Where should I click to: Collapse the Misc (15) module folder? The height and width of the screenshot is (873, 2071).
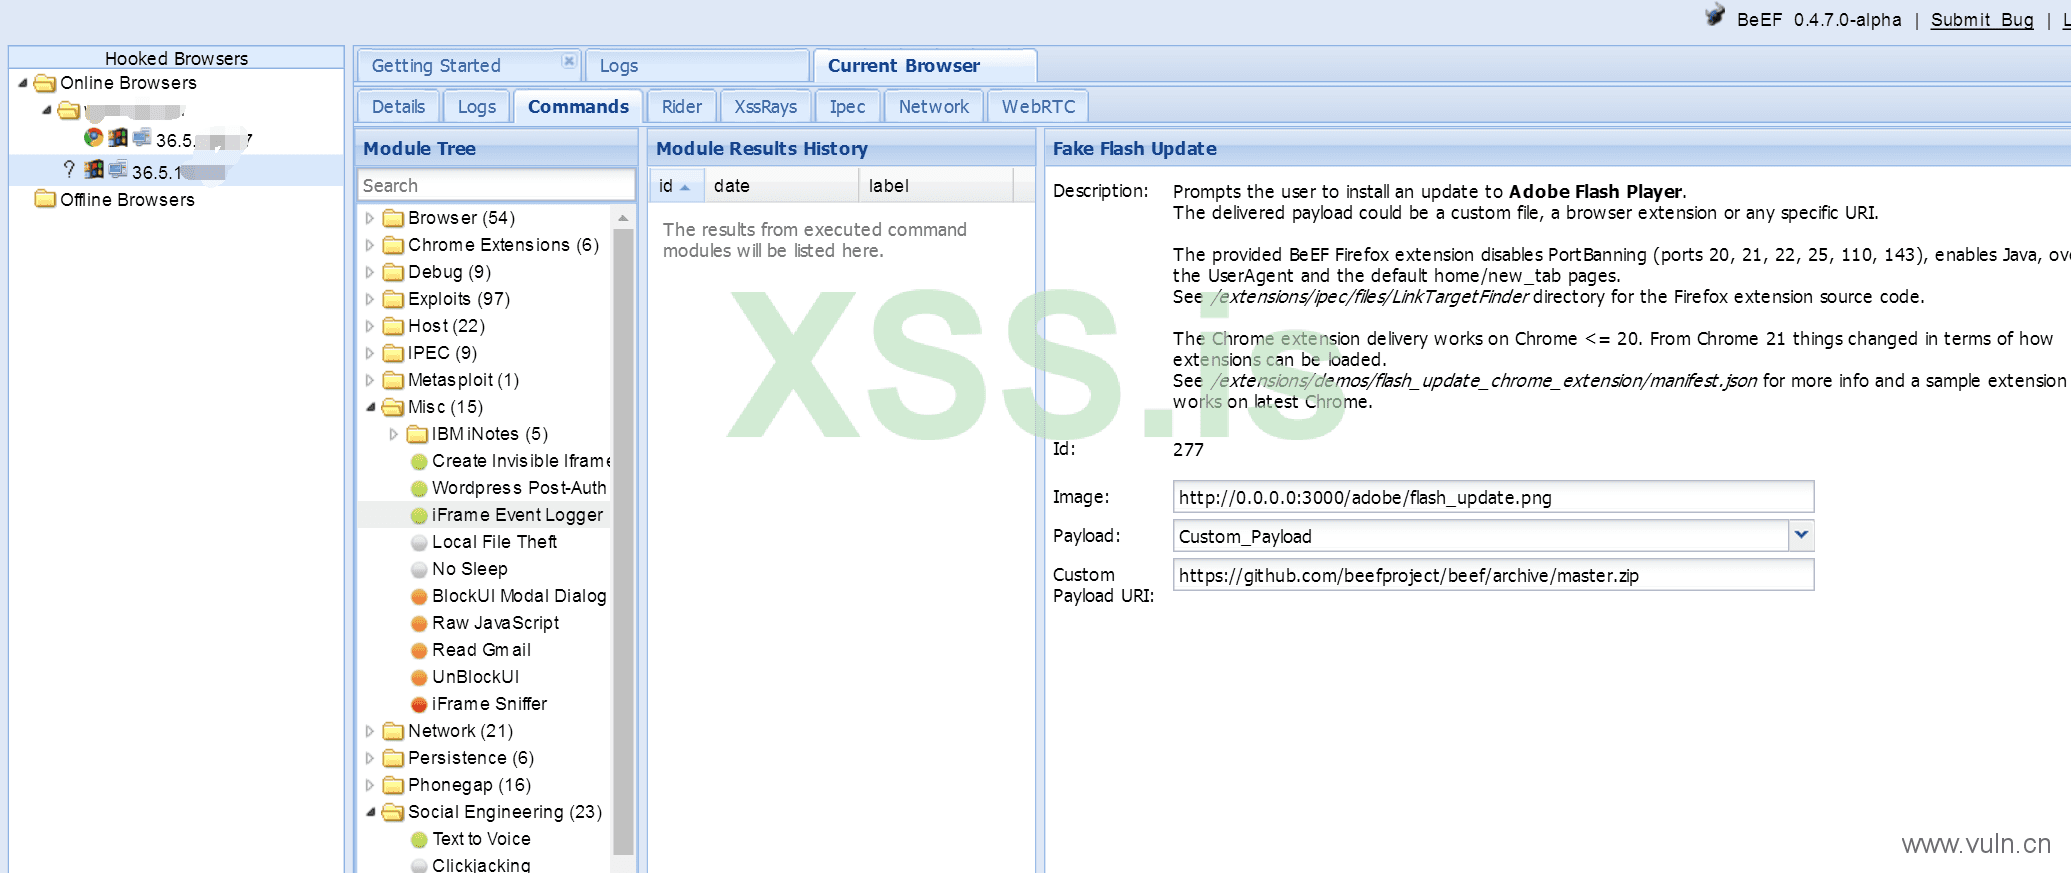pos(370,407)
